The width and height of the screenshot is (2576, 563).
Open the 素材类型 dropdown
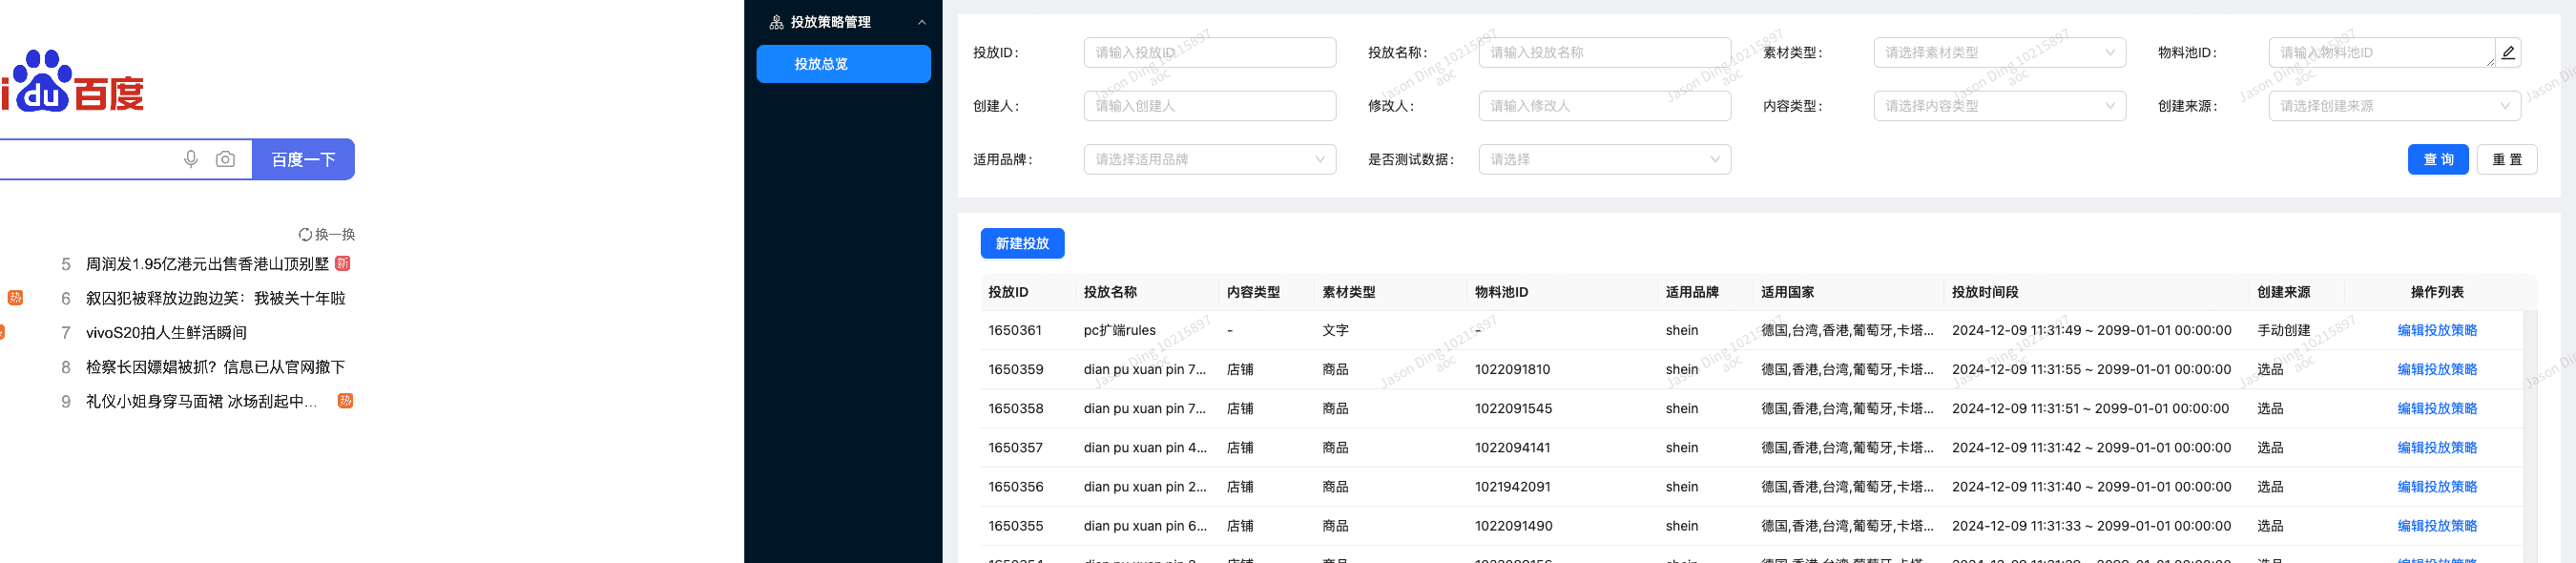[1999, 53]
